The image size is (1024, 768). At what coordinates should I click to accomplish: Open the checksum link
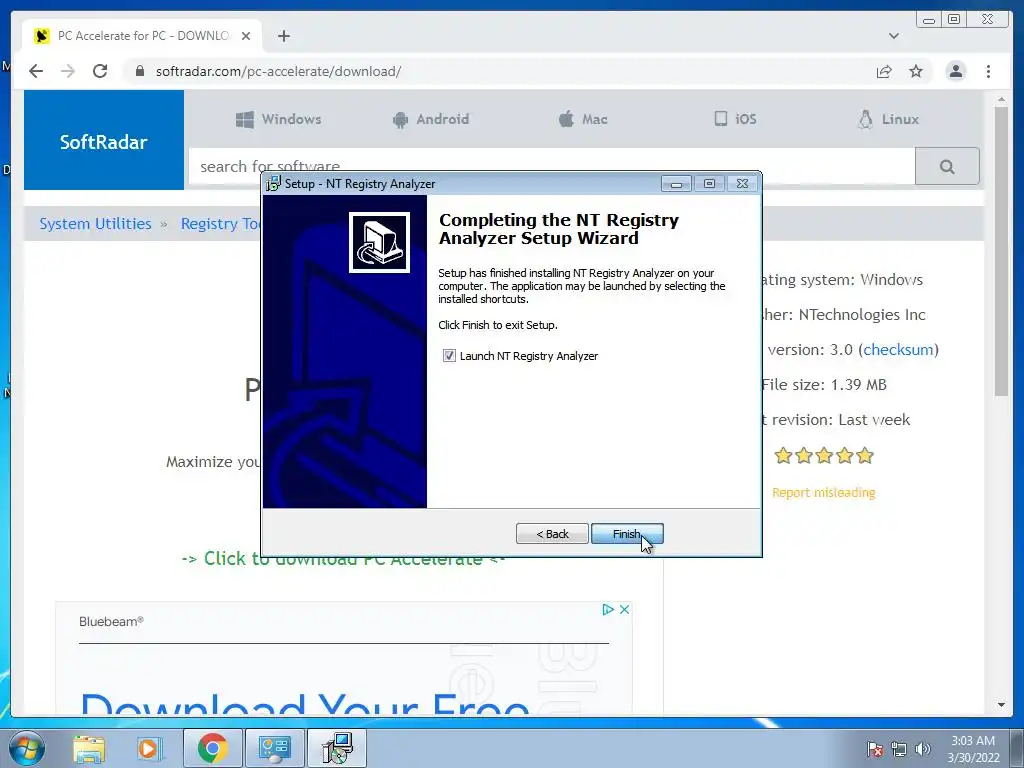pos(898,349)
